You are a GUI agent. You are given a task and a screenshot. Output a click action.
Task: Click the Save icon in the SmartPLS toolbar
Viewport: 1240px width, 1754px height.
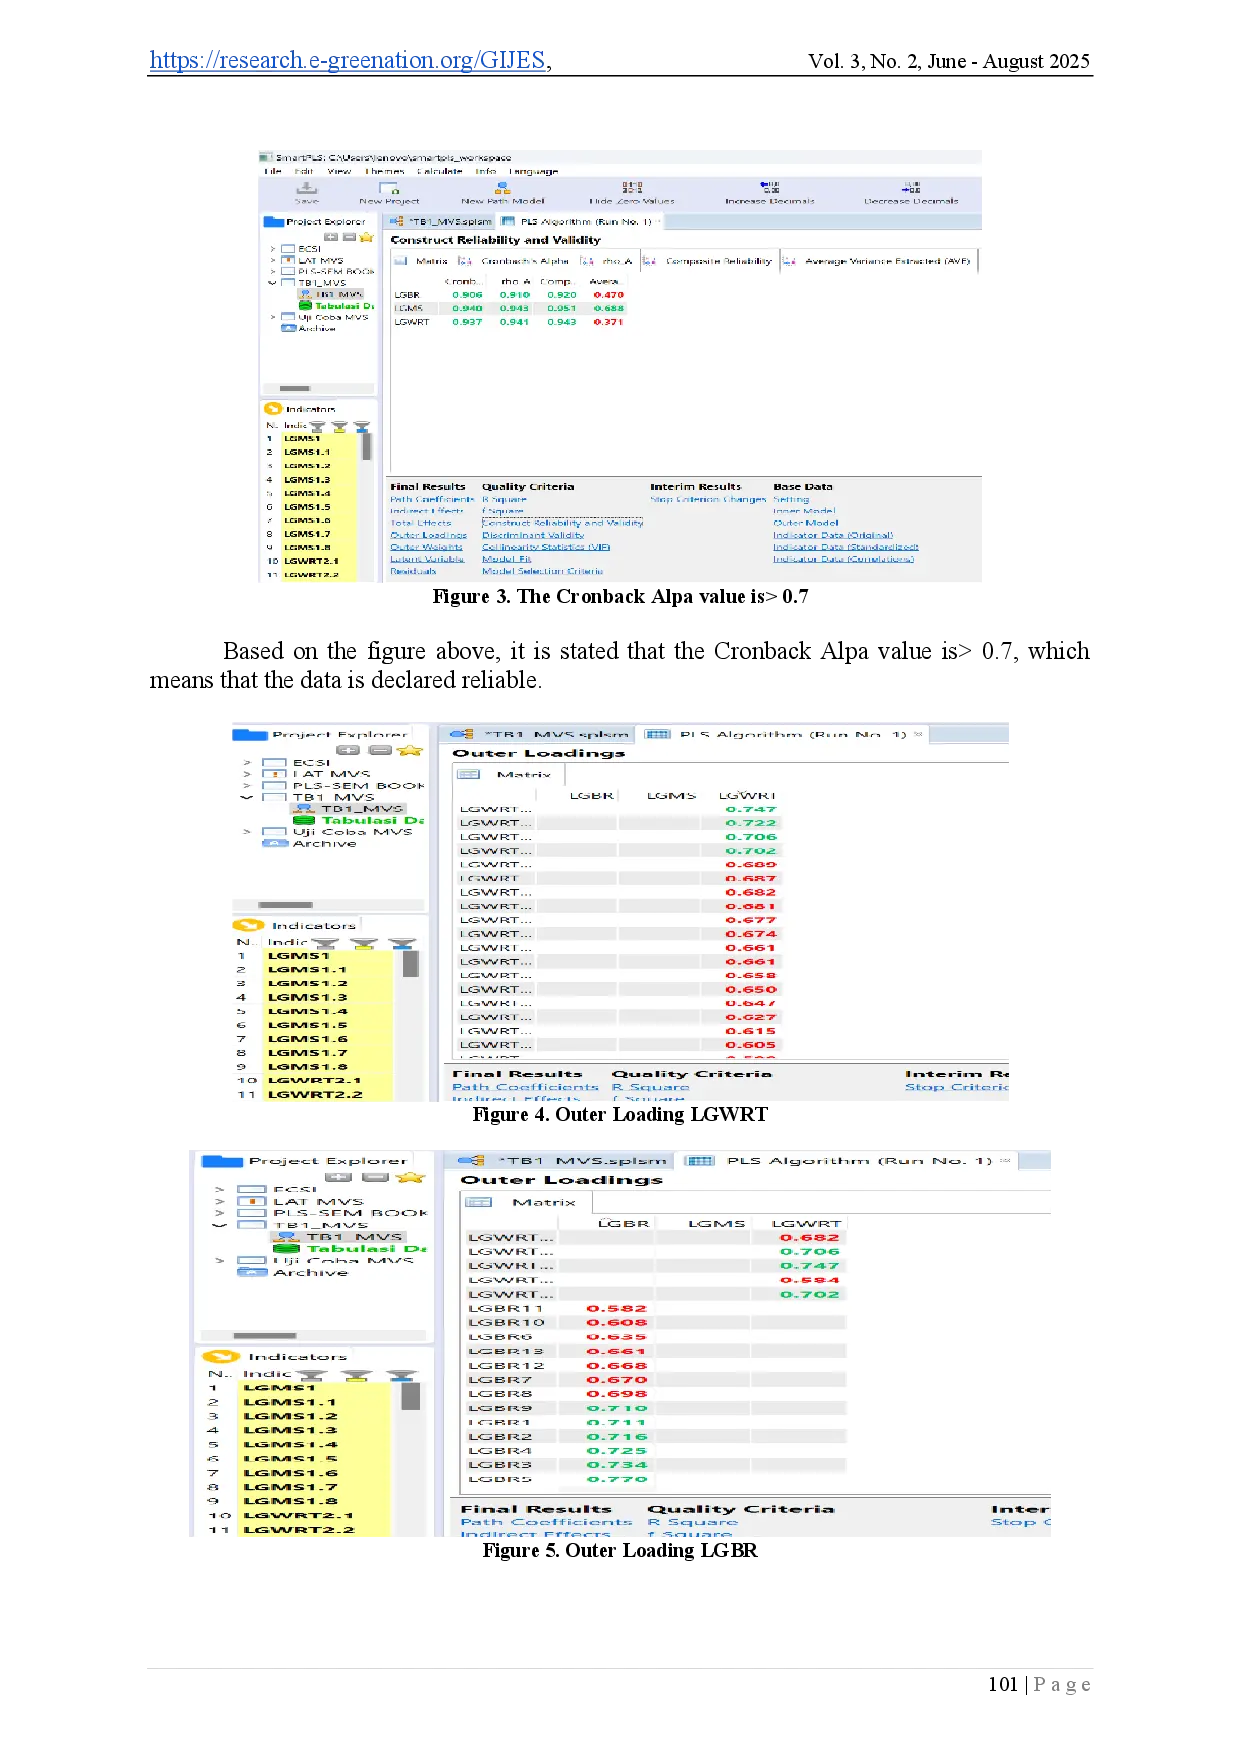pos(307,188)
